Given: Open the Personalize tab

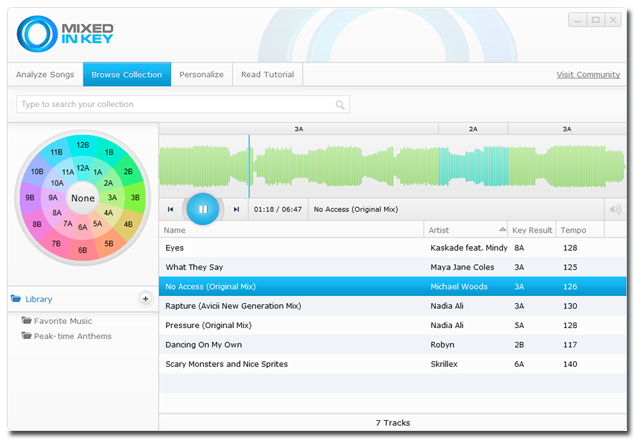Looking at the screenshot, I should 201,74.
